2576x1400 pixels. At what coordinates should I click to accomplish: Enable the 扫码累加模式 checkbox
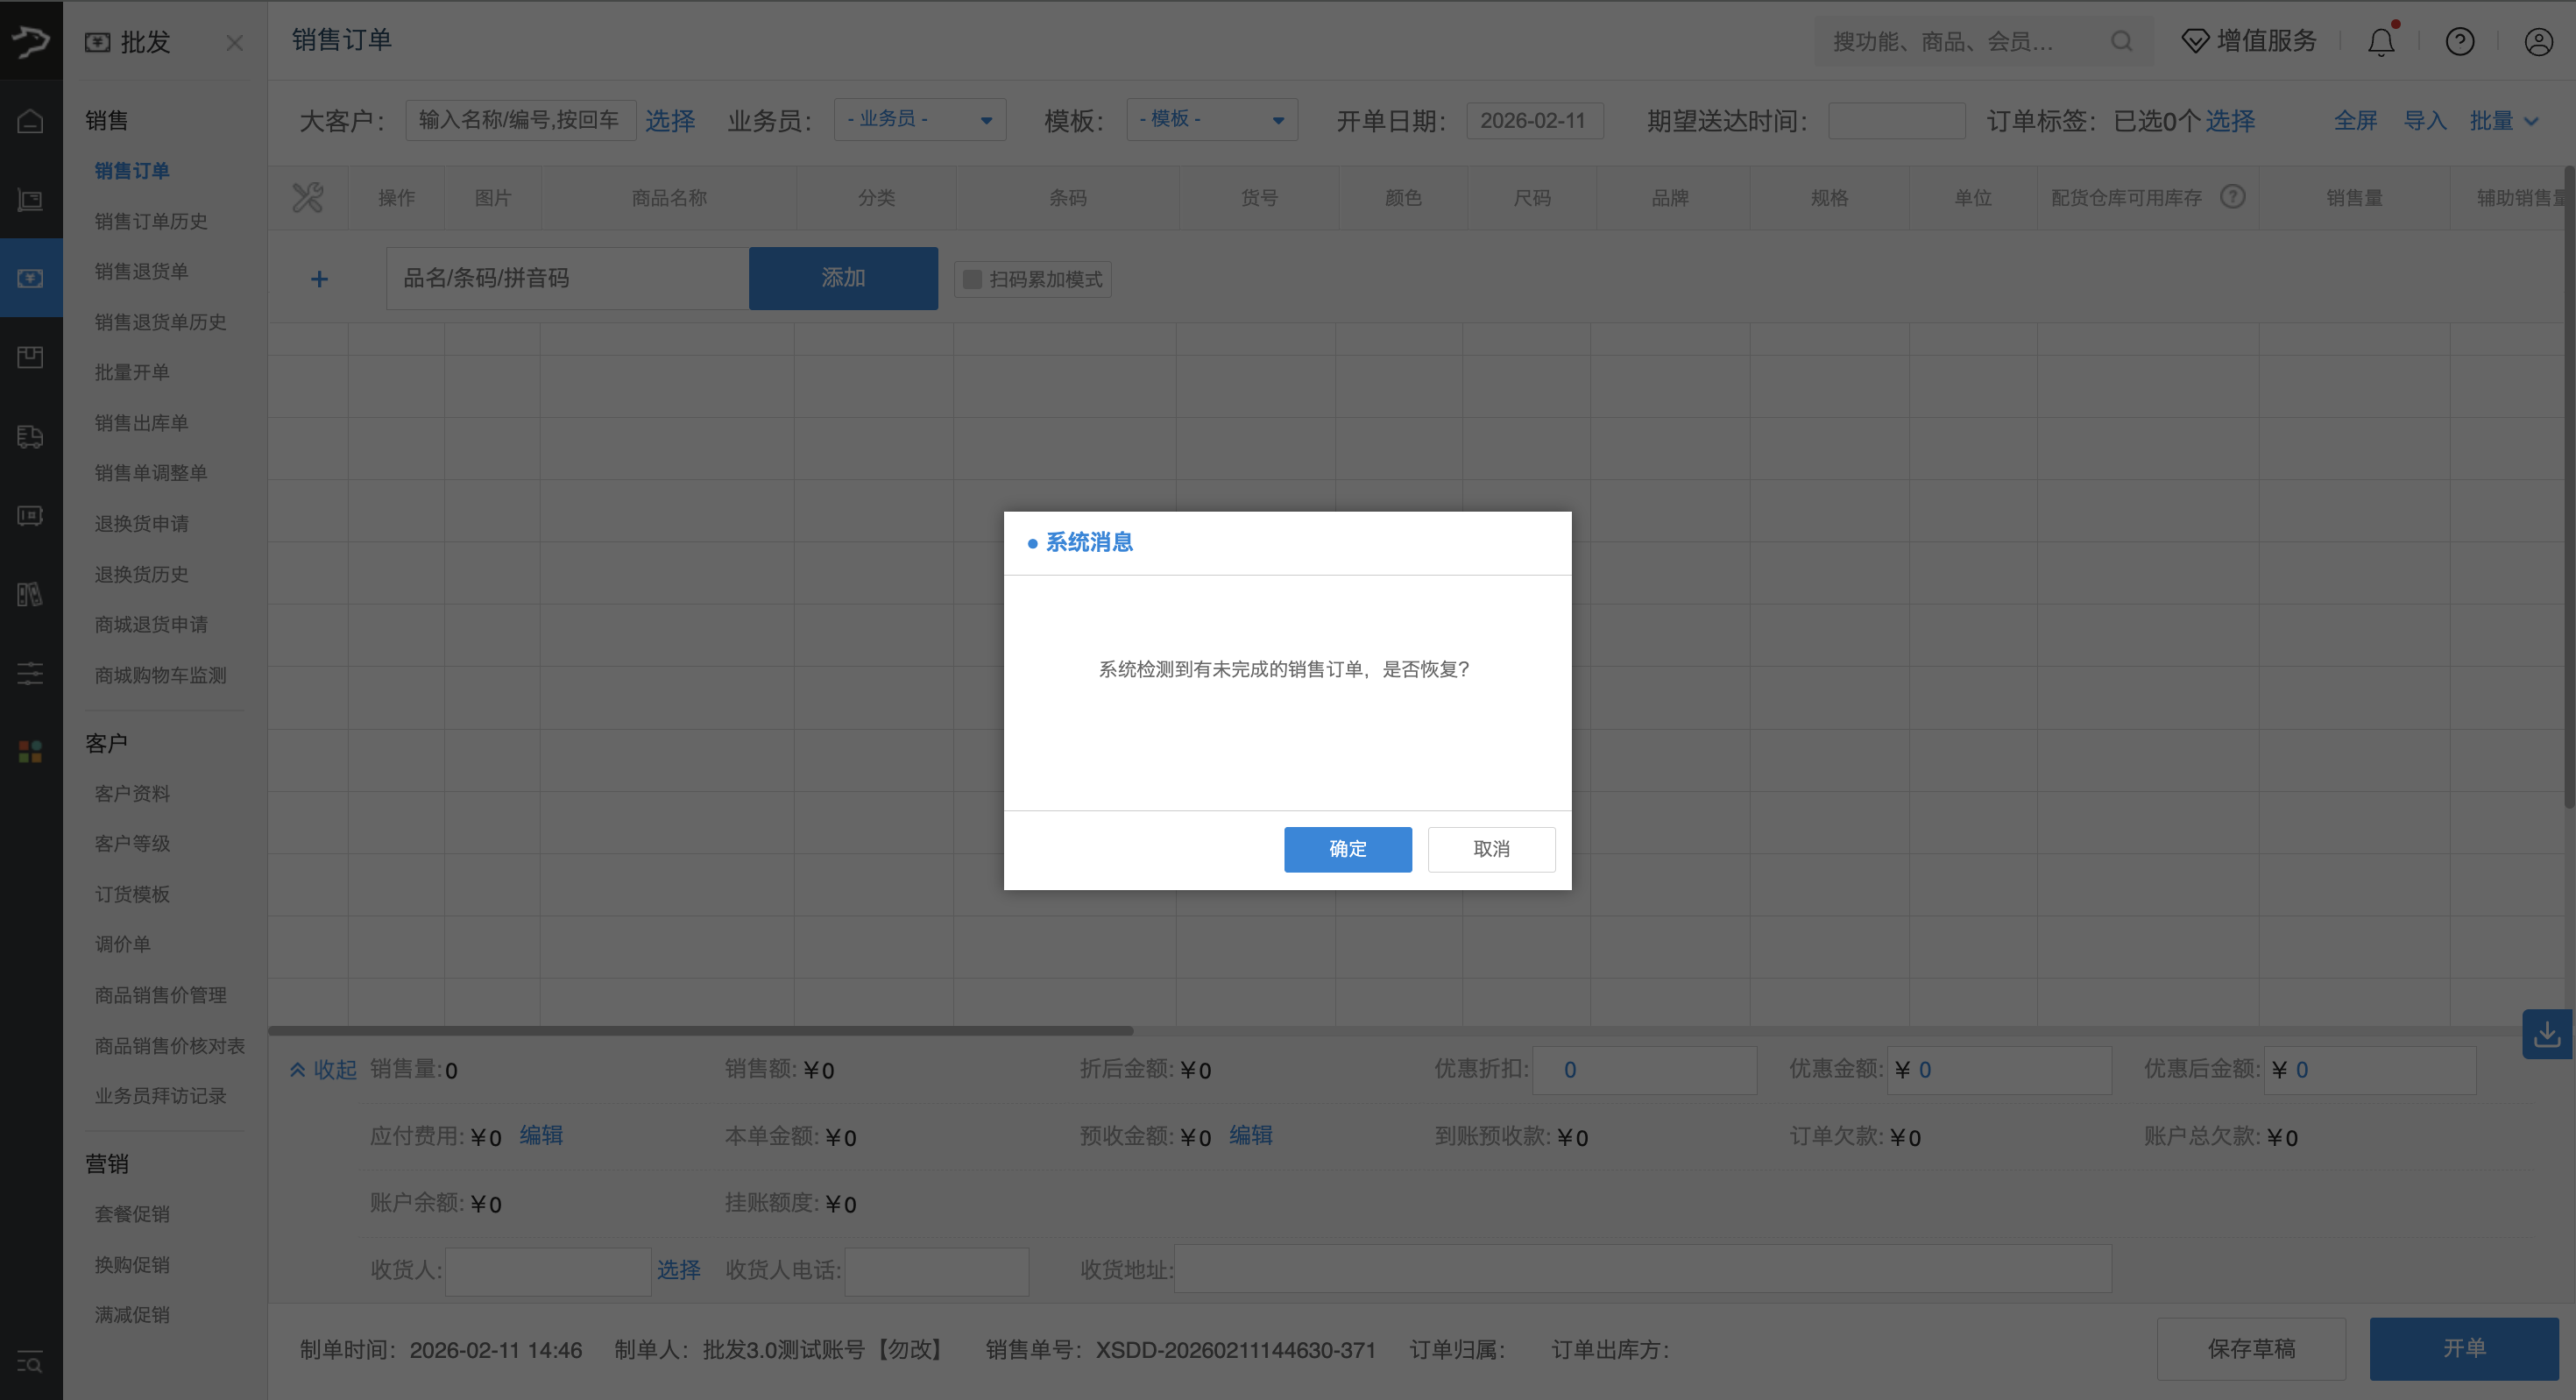pyautogui.click(x=972, y=279)
